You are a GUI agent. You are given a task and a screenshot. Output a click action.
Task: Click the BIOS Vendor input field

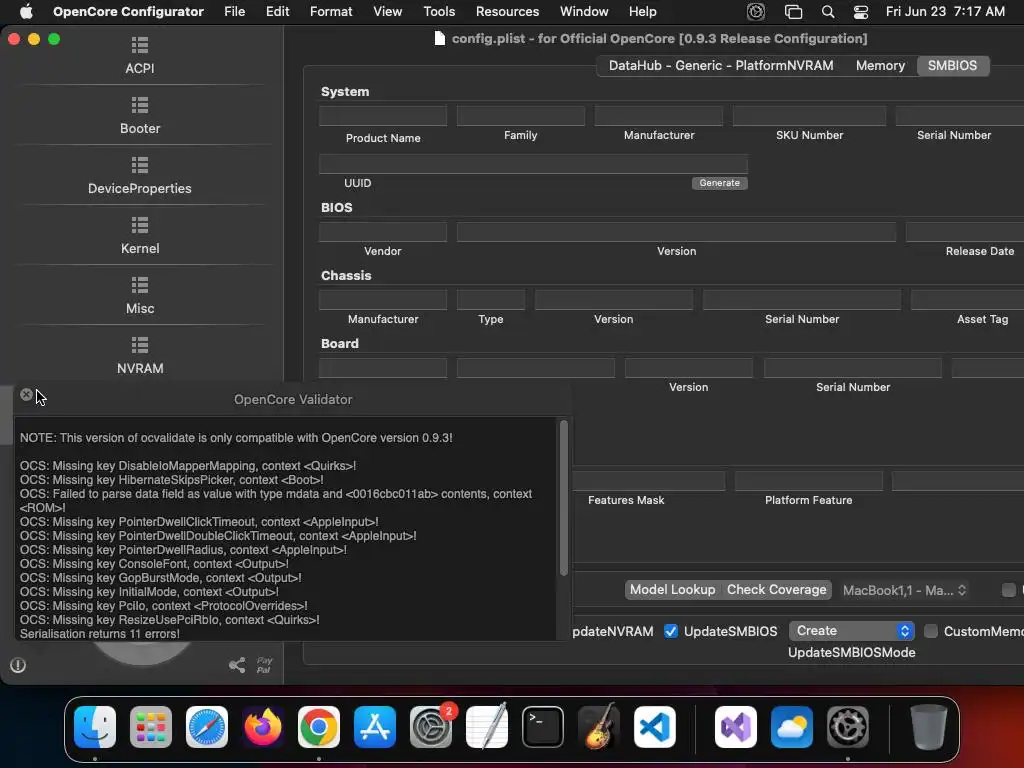point(383,231)
